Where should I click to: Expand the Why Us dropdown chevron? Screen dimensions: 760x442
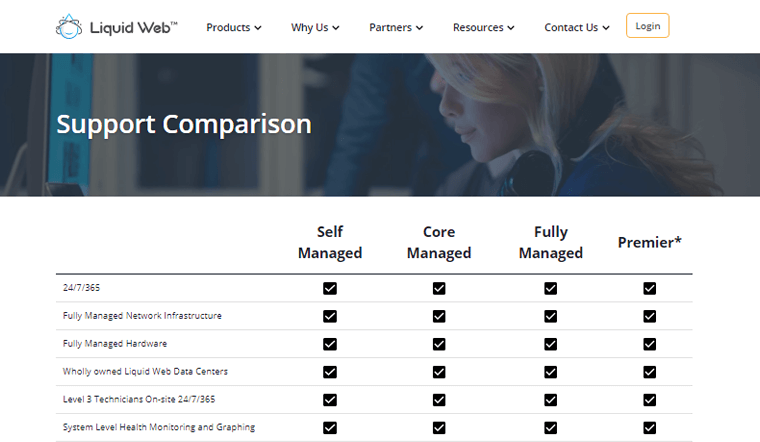click(336, 28)
